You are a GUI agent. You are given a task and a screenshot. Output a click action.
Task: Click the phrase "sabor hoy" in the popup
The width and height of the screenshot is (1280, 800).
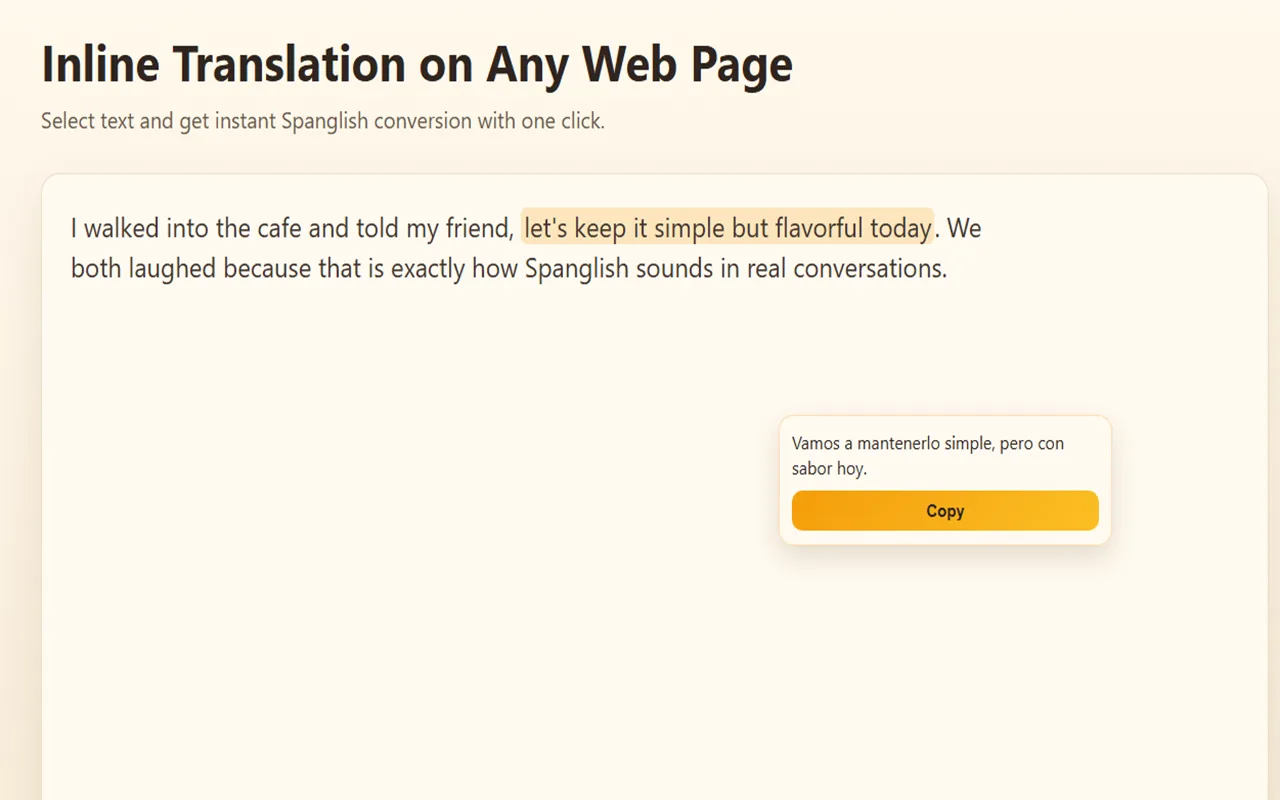tap(828, 468)
